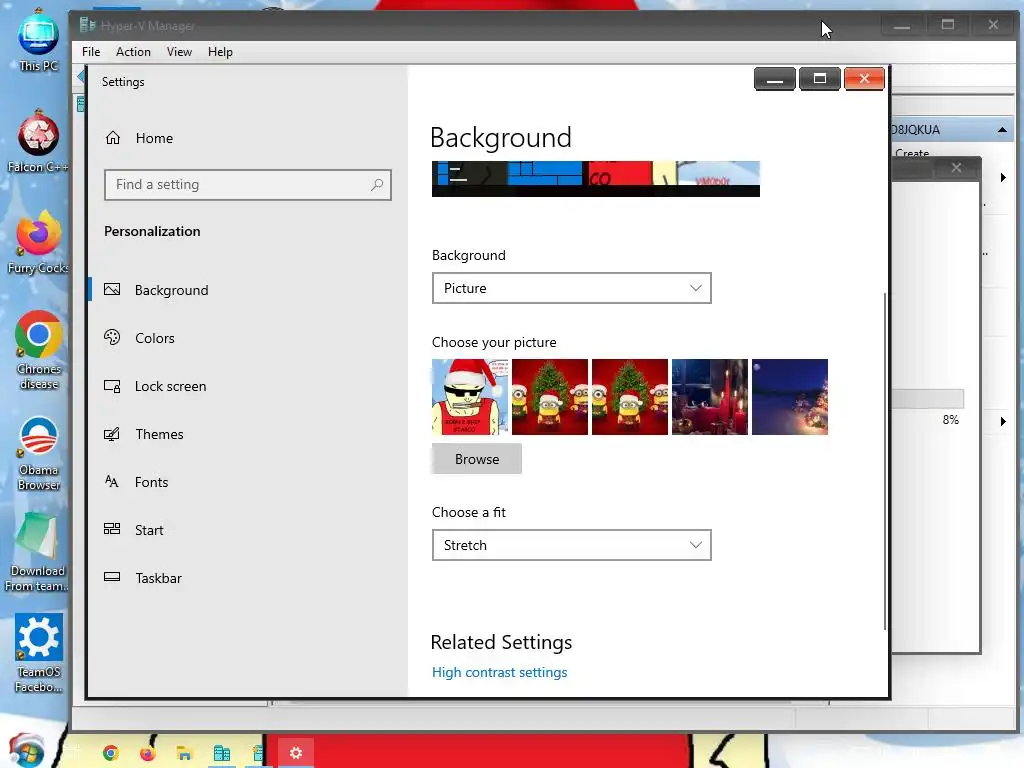Screen dimensions: 1024x768
Task: Open File menu in Hyper-V Manager
Action: click(91, 52)
